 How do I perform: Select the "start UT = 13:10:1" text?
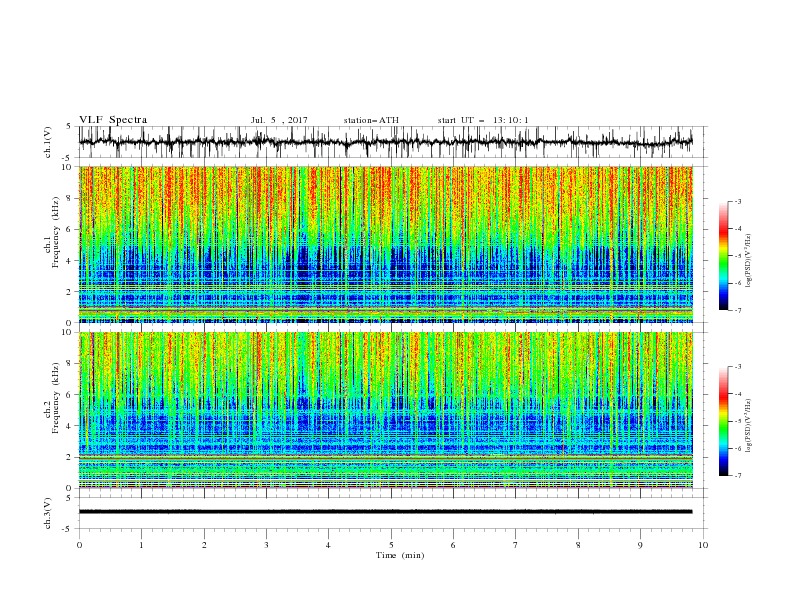[x=483, y=120]
